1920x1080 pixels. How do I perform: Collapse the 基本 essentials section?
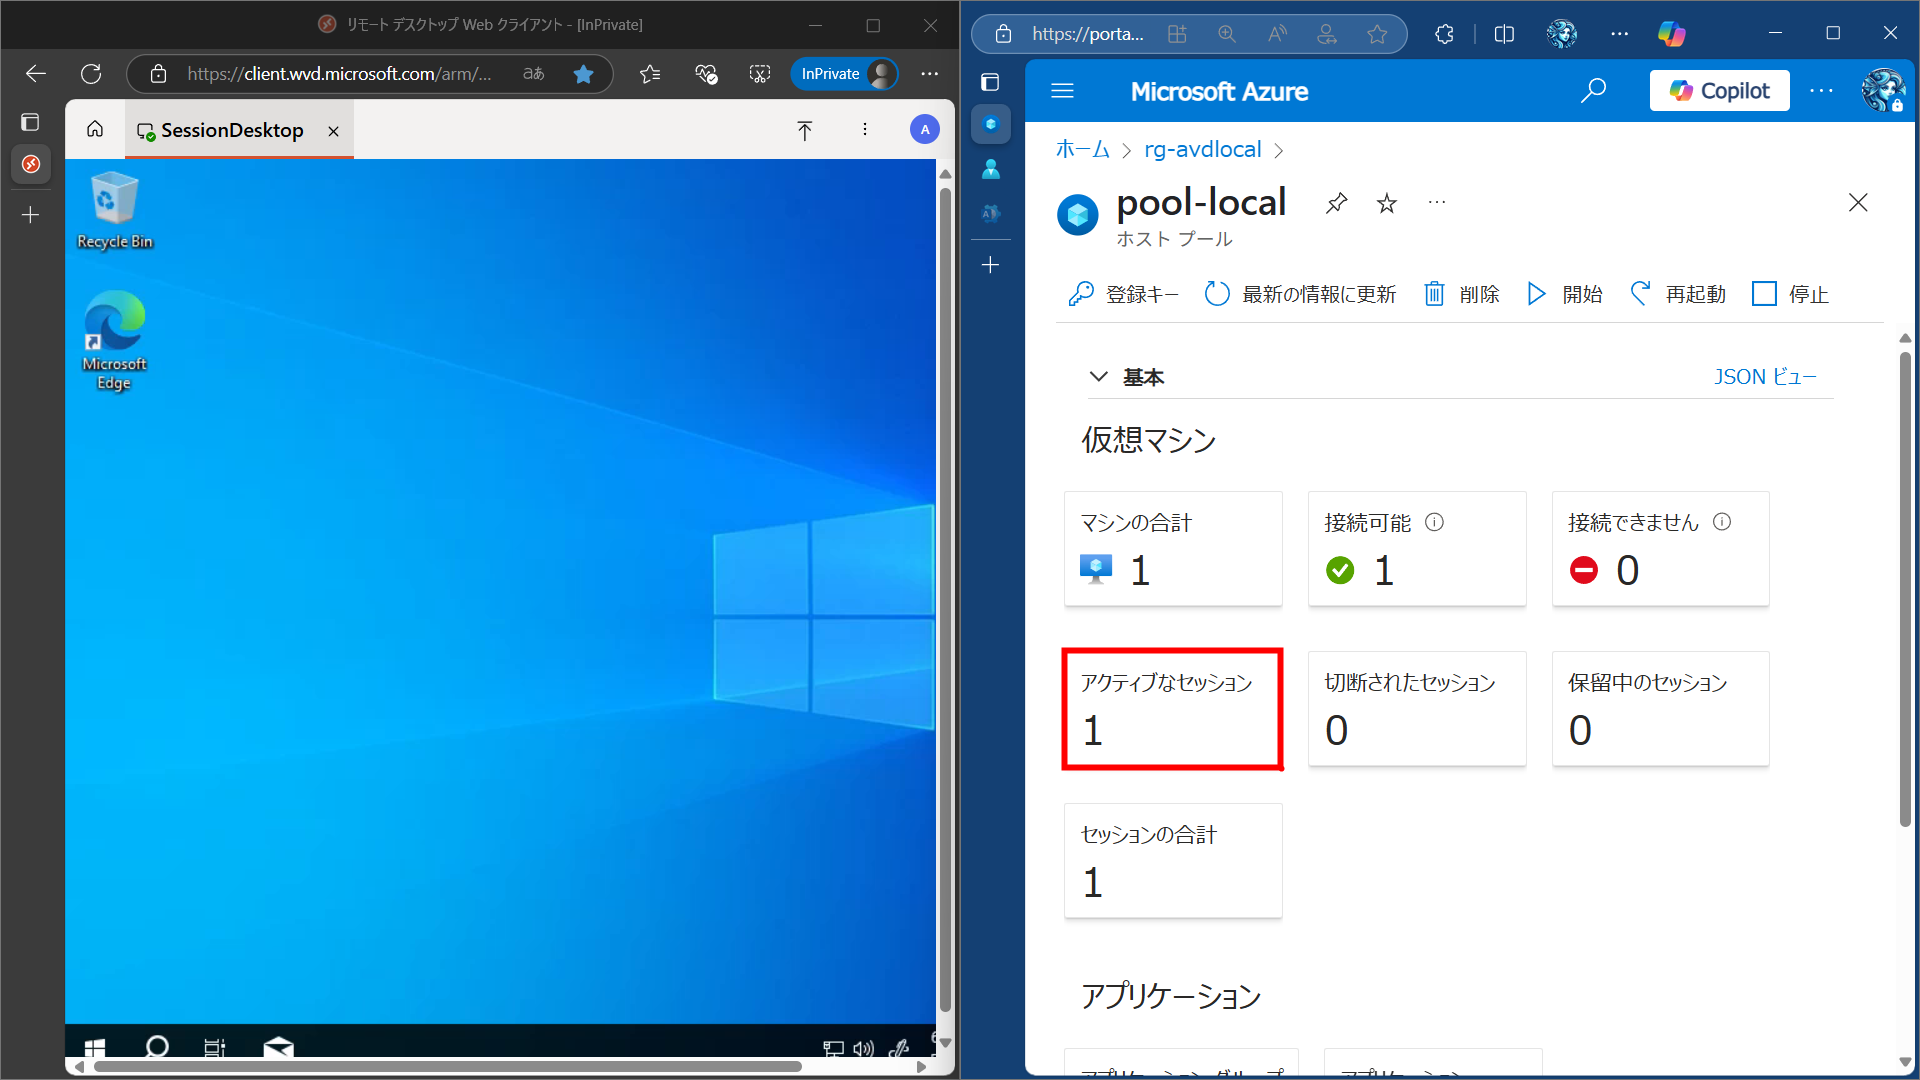(x=1098, y=377)
